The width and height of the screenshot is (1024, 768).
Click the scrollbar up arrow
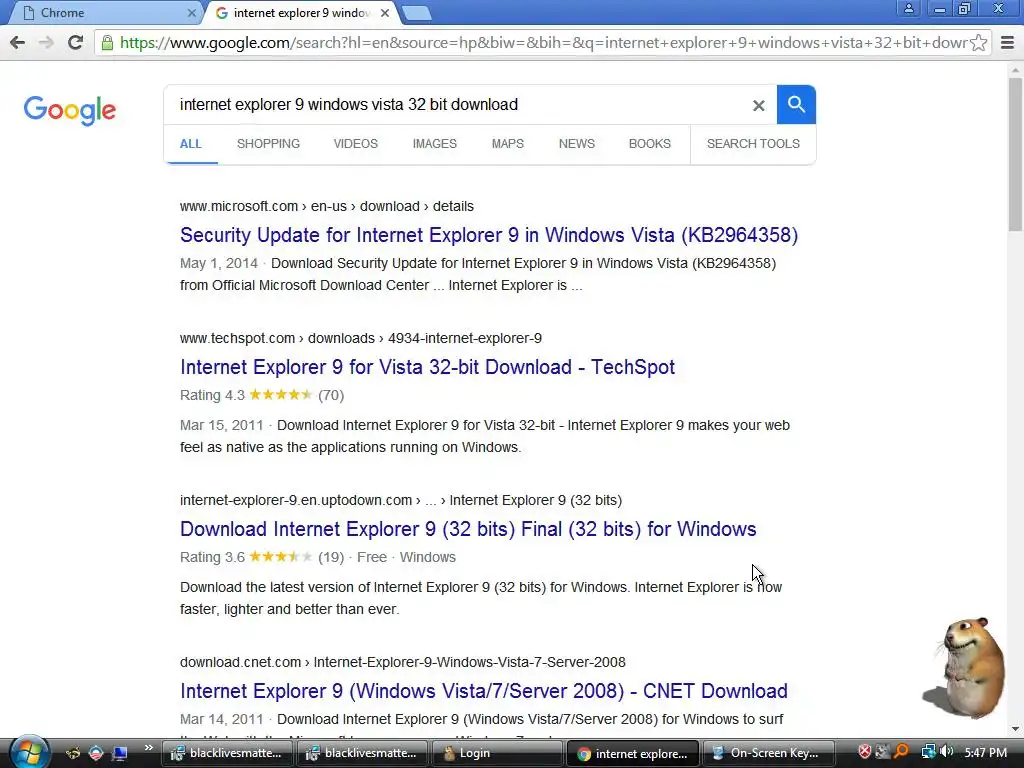click(1015, 69)
